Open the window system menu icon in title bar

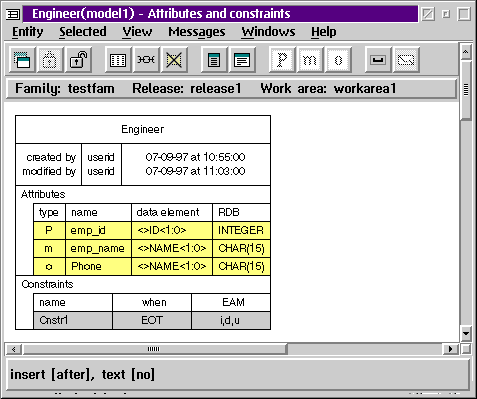click(14, 14)
